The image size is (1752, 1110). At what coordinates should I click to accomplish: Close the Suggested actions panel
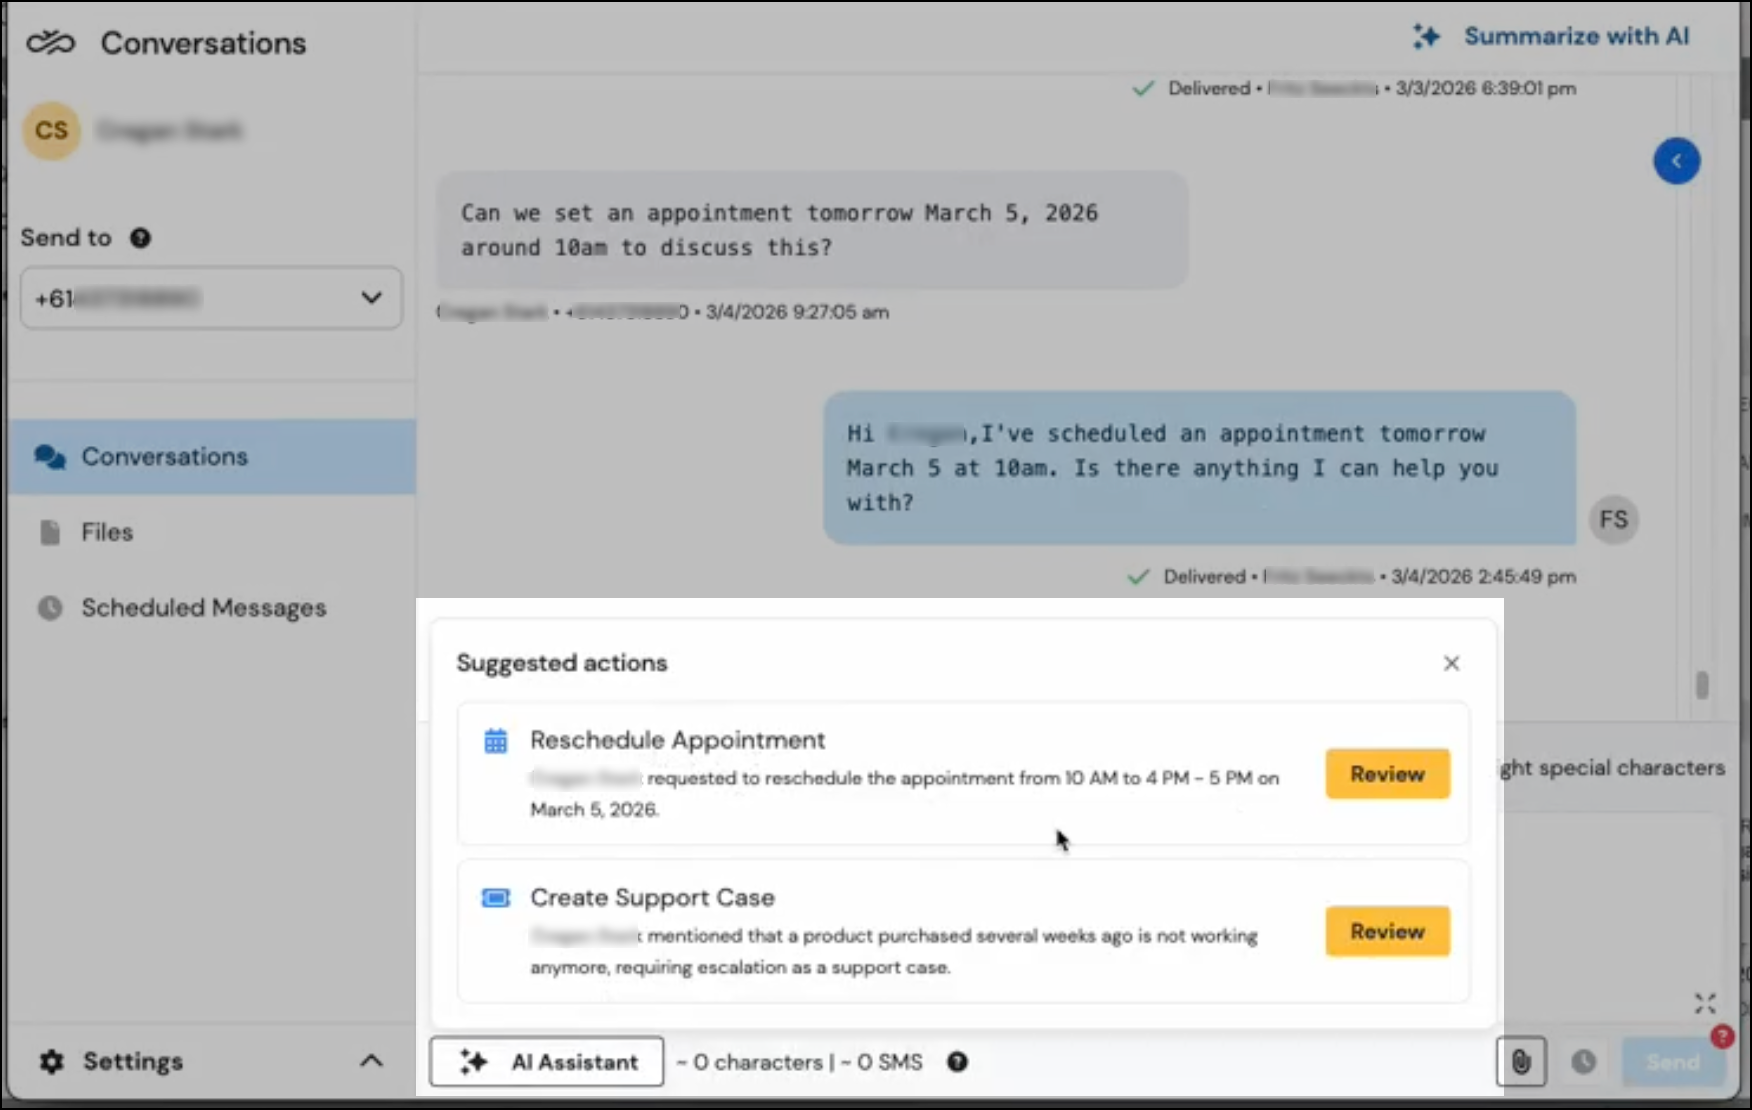pos(1451,663)
